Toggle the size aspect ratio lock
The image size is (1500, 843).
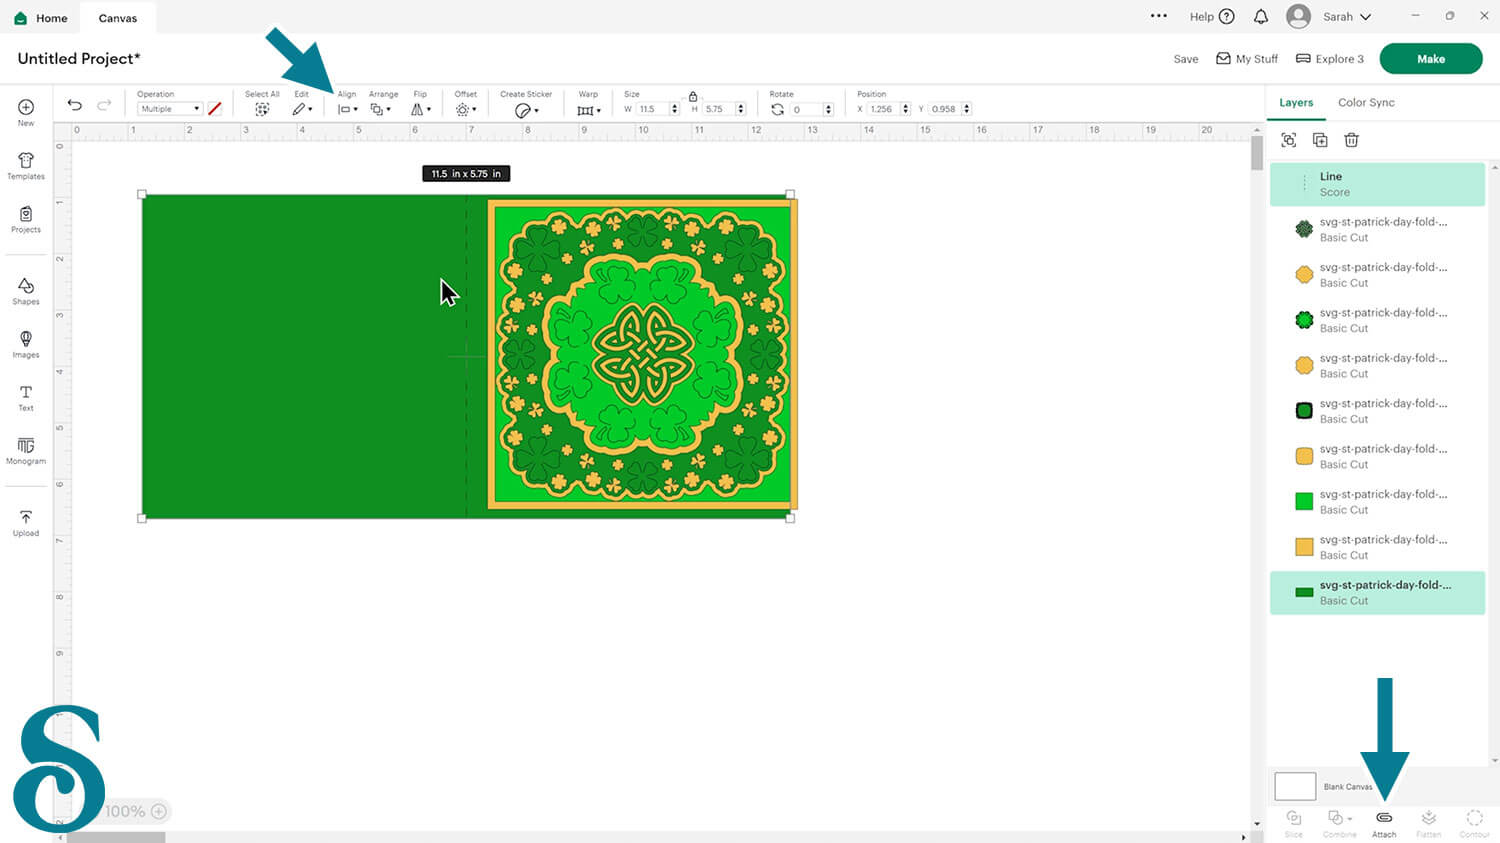pyautogui.click(x=693, y=96)
